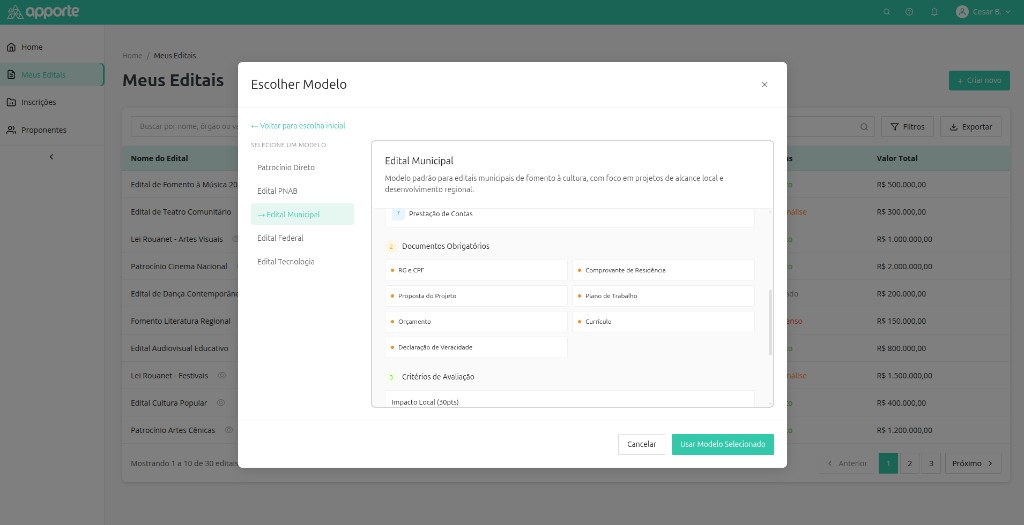Open search via header magnifier icon

coord(886,12)
